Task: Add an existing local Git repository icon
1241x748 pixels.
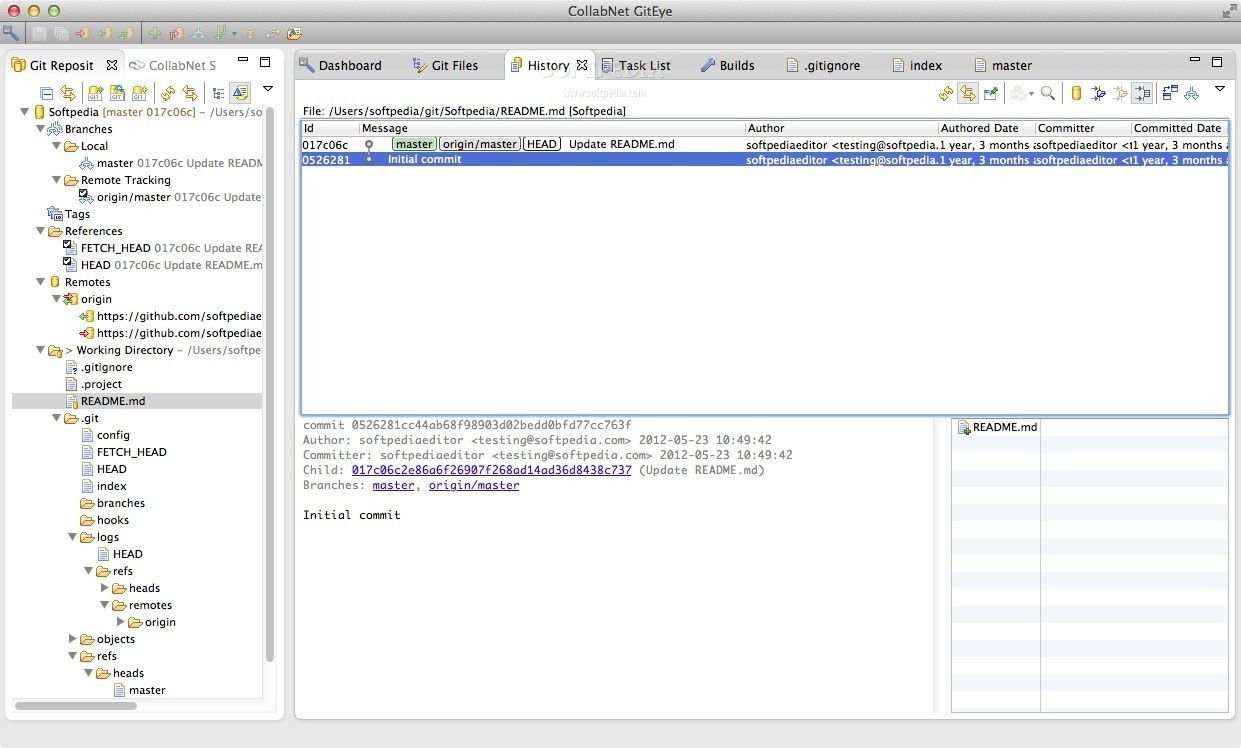Action: [x=95, y=93]
